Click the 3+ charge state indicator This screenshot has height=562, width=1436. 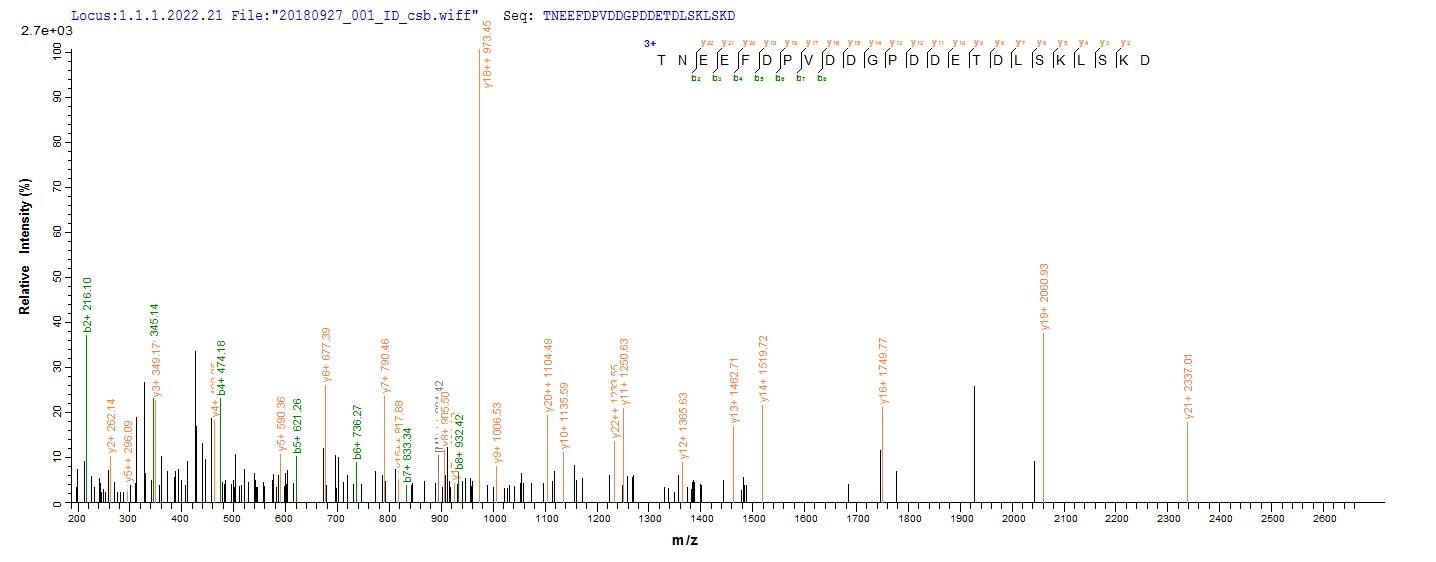coord(649,44)
